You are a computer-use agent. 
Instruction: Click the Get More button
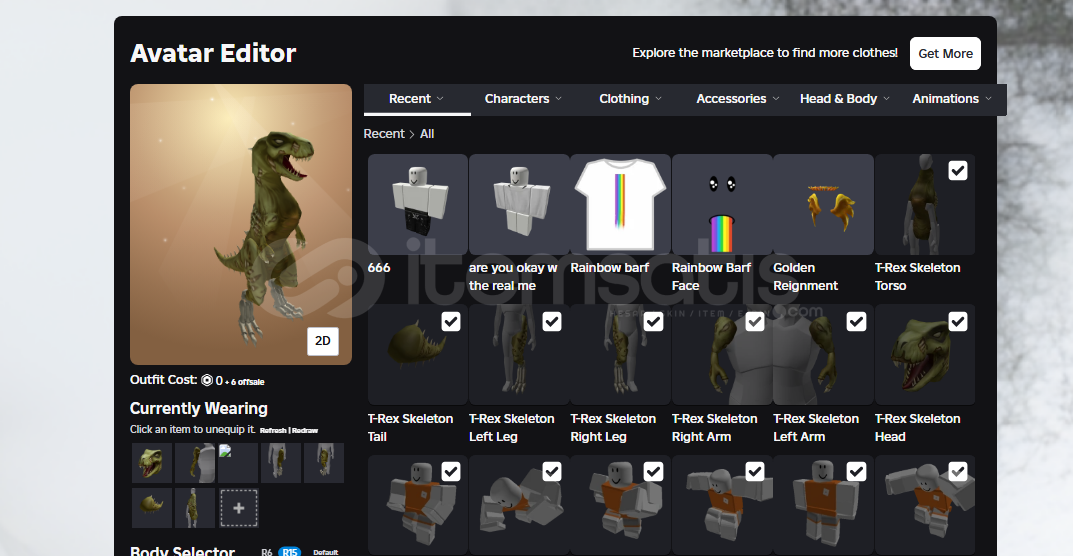pyautogui.click(x=945, y=53)
